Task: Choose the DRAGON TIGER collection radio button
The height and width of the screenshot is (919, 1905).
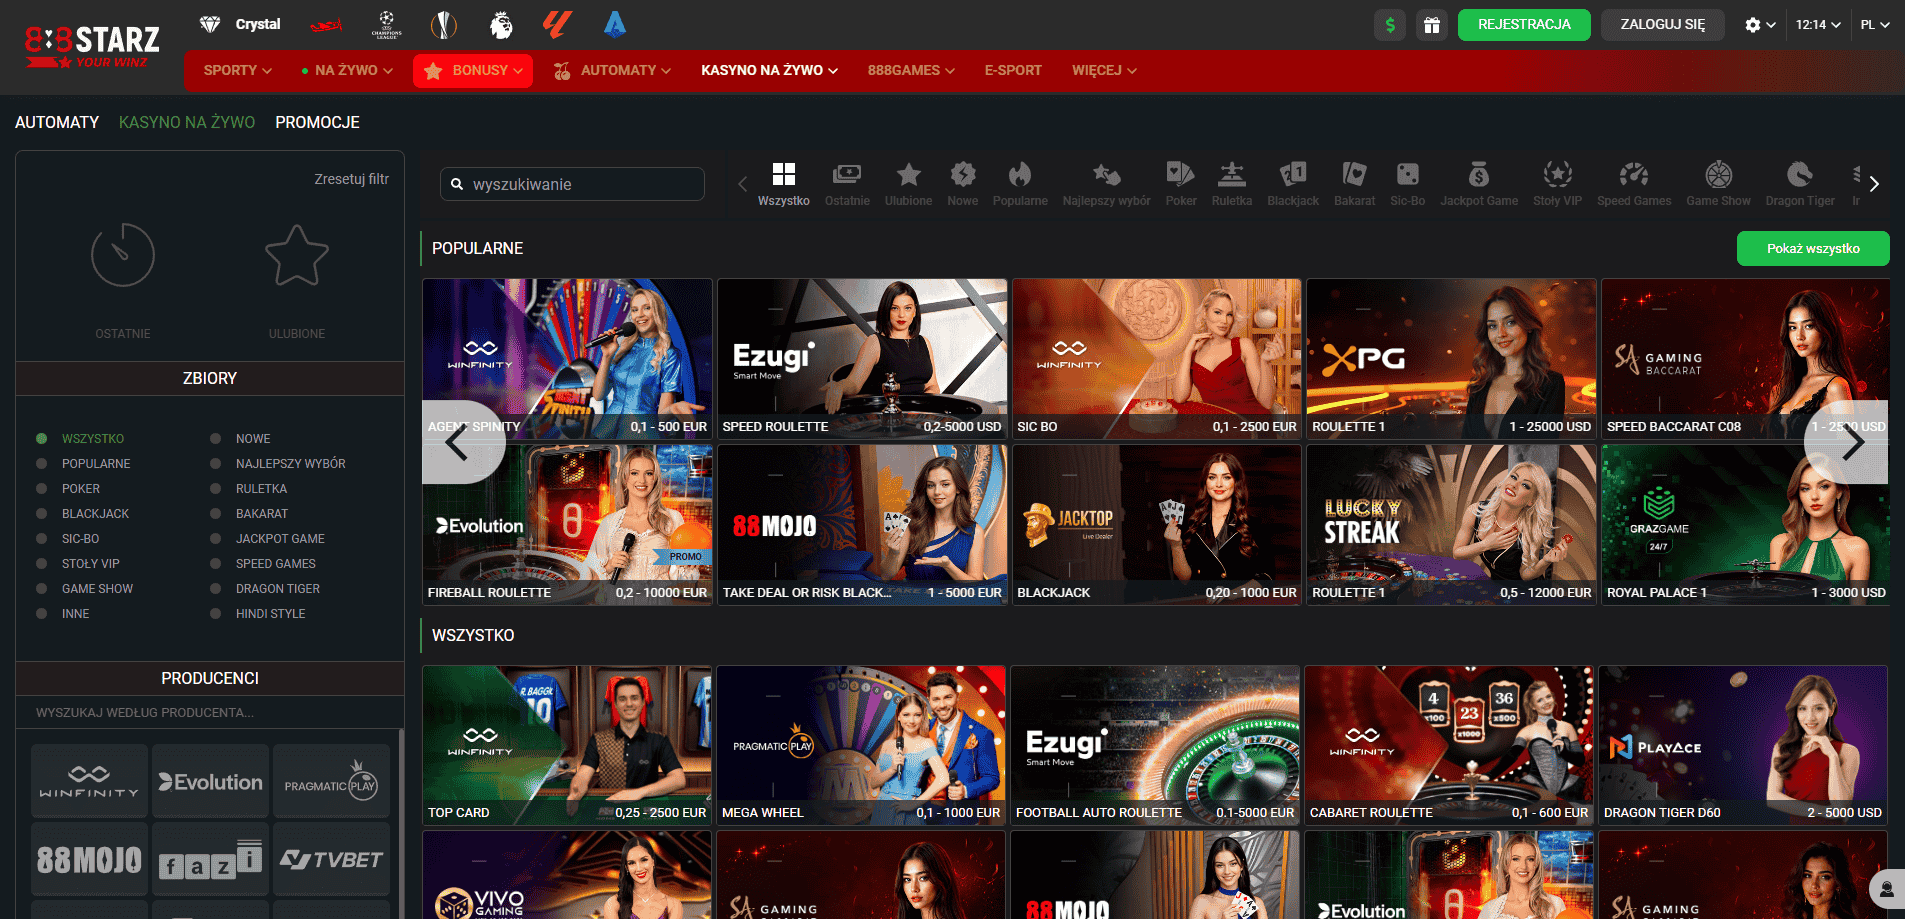Action: [216, 589]
